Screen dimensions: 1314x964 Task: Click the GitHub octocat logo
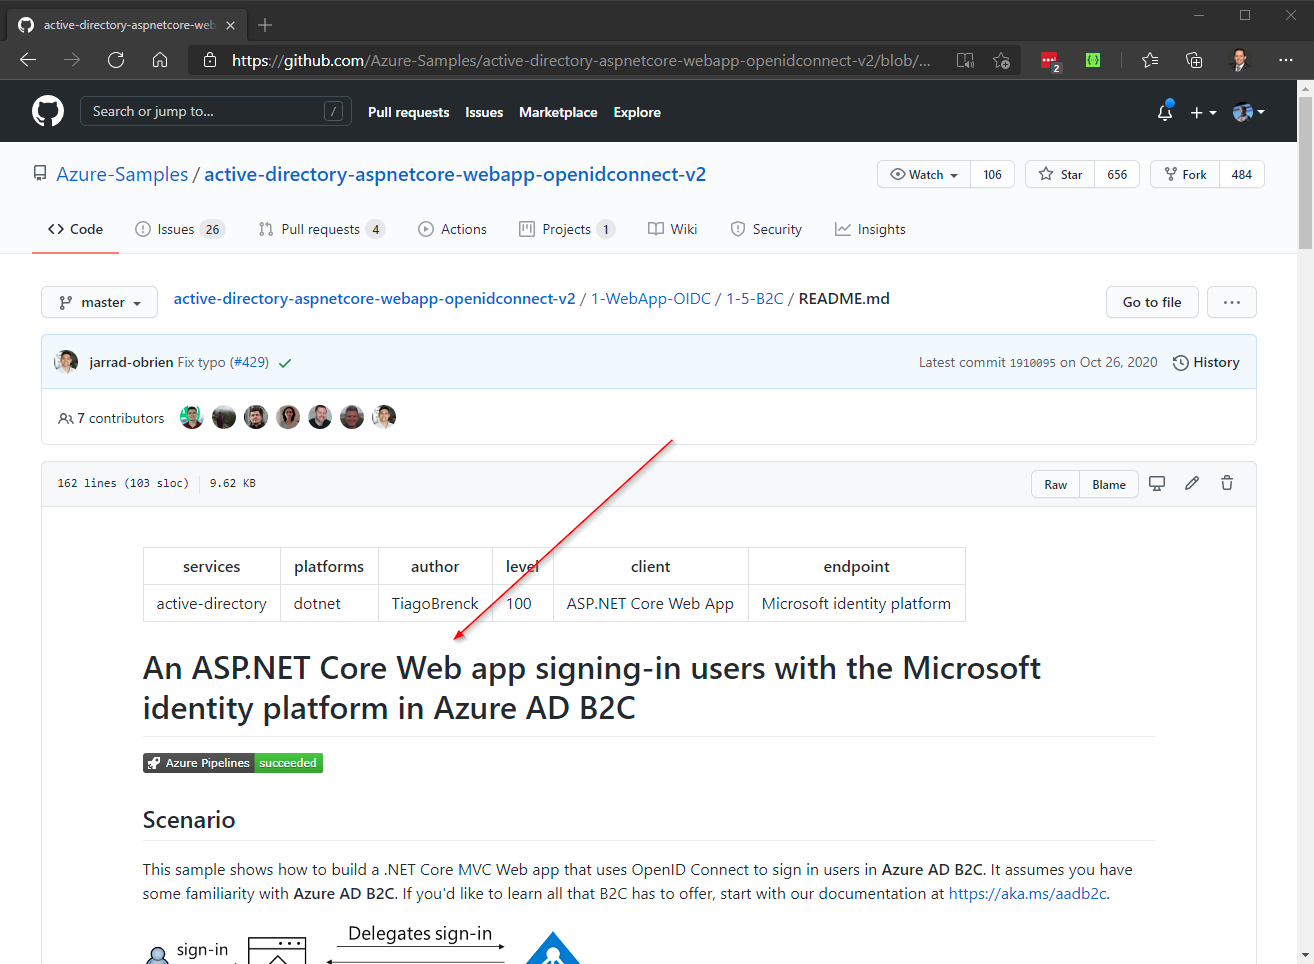coord(47,110)
